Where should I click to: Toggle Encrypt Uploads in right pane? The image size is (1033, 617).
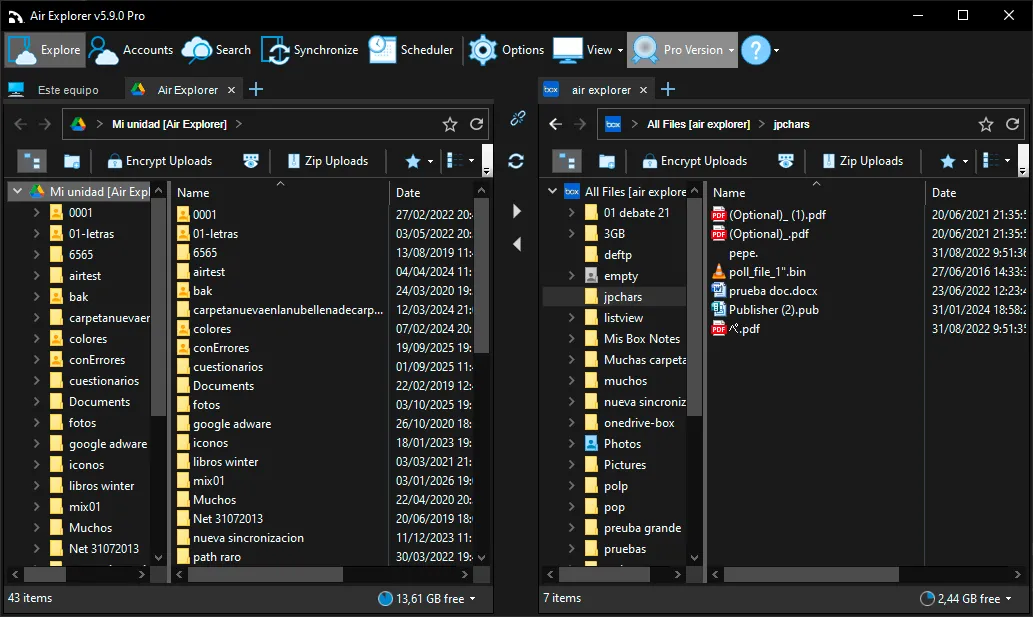[x=695, y=161]
